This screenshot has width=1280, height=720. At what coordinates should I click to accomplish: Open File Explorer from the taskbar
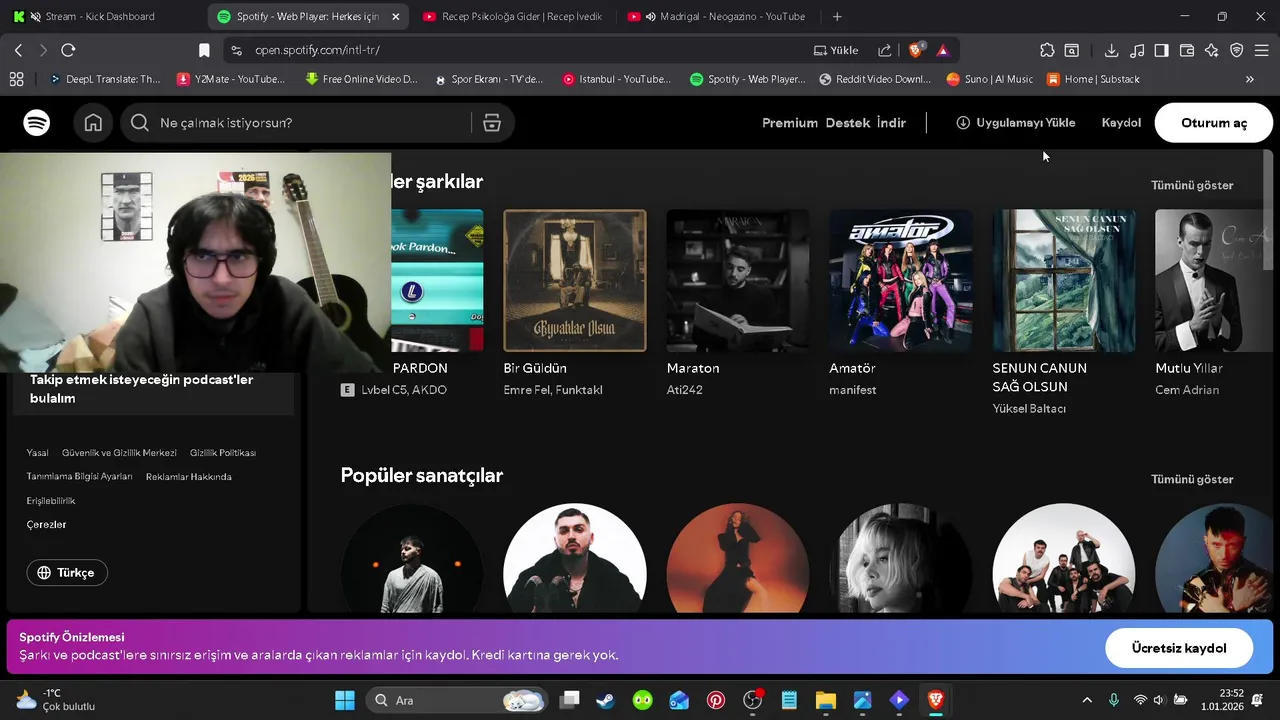point(825,700)
